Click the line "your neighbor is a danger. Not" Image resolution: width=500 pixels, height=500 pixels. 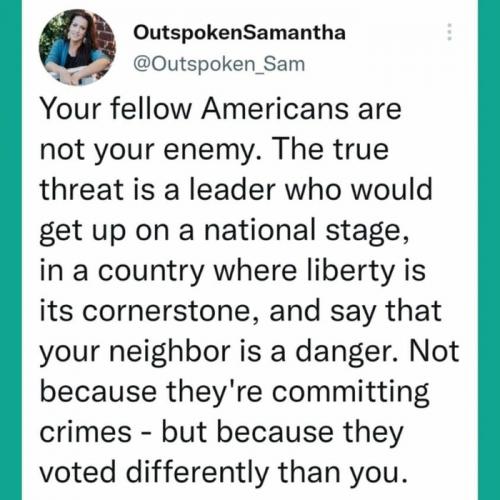coord(250,353)
